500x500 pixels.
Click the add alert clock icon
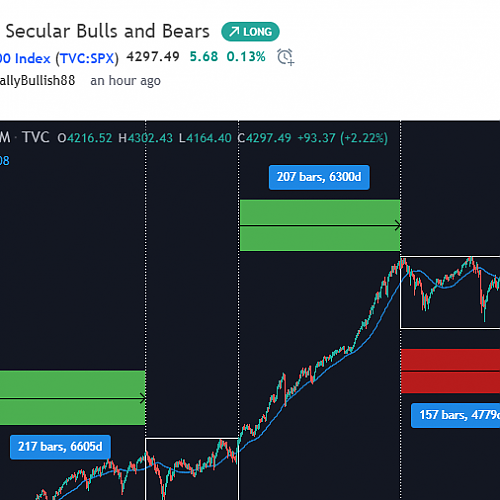(286, 57)
